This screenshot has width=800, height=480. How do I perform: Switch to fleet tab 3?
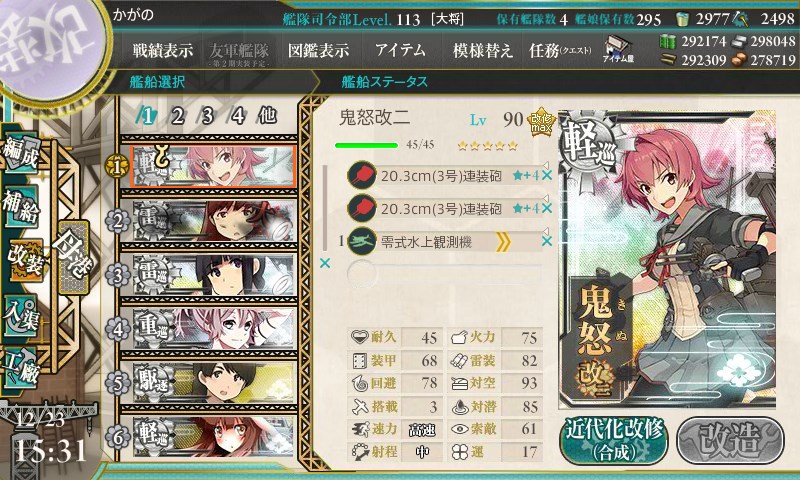pyautogui.click(x=207, y=116)
